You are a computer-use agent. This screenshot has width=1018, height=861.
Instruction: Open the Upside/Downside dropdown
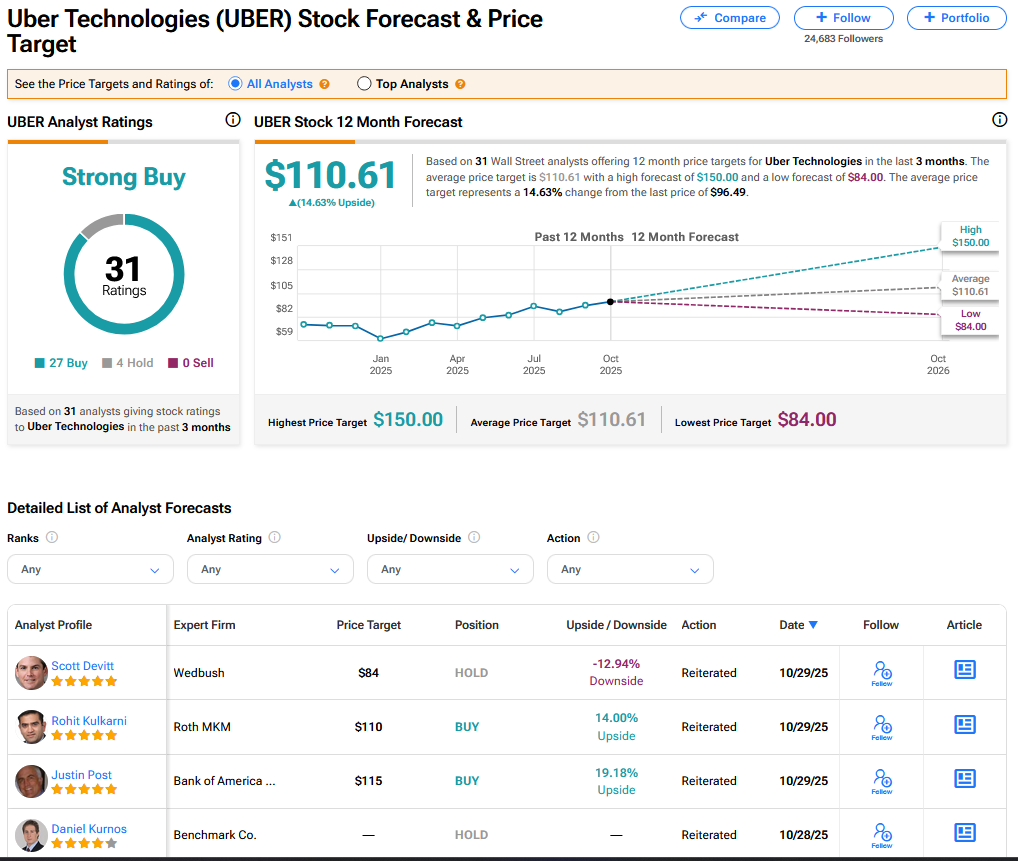450,569
